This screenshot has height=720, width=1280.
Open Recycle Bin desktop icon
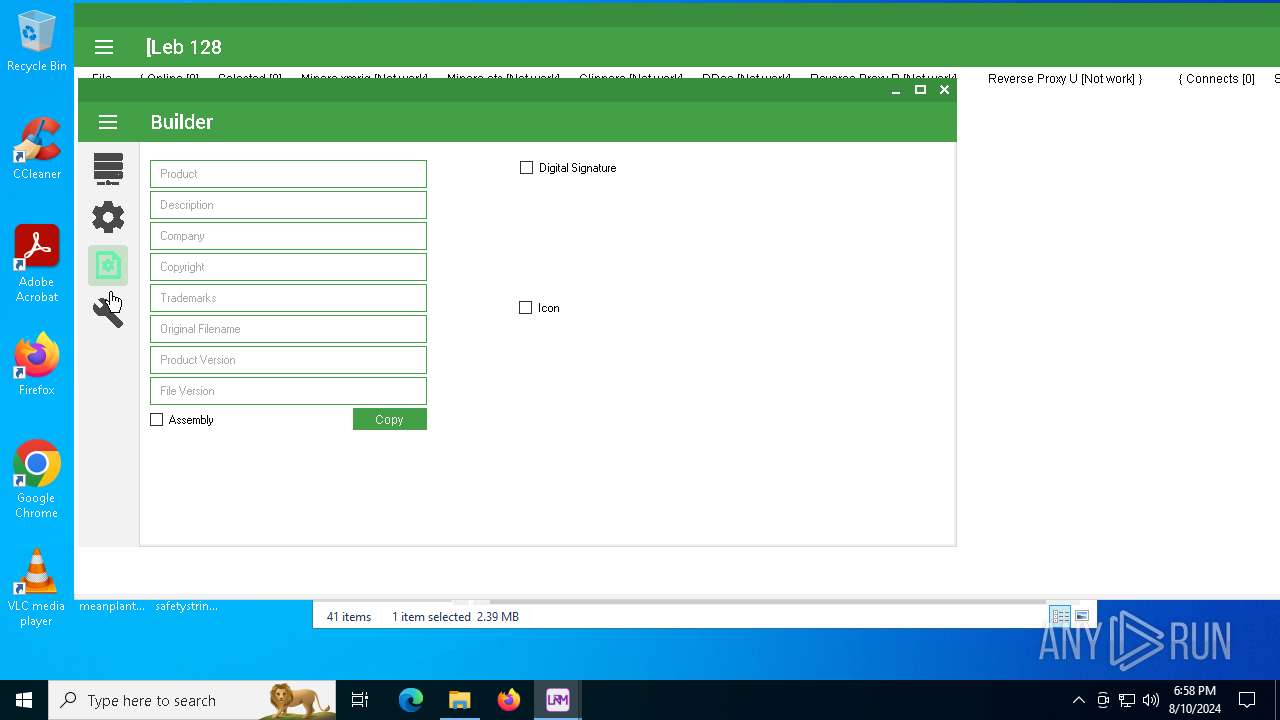(37, 41)
